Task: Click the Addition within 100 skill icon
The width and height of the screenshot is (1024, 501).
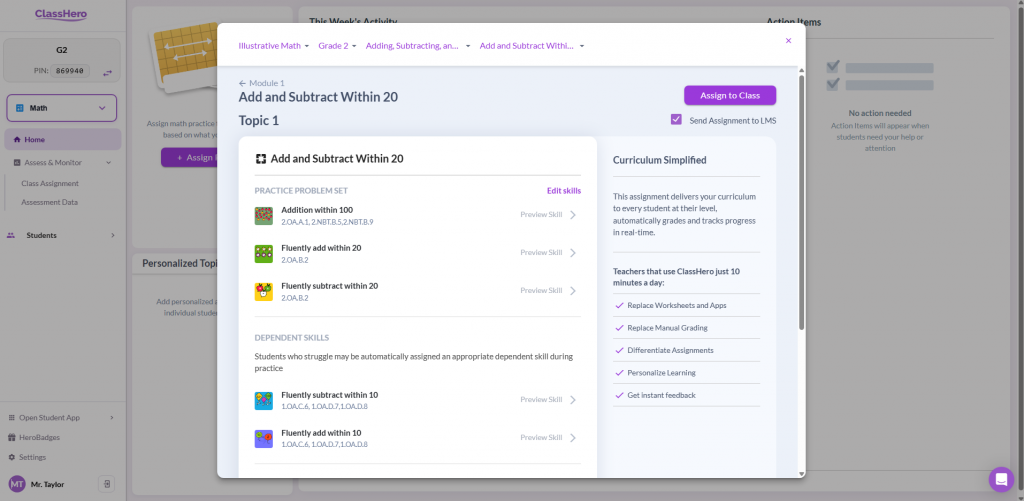Action: 264,215
